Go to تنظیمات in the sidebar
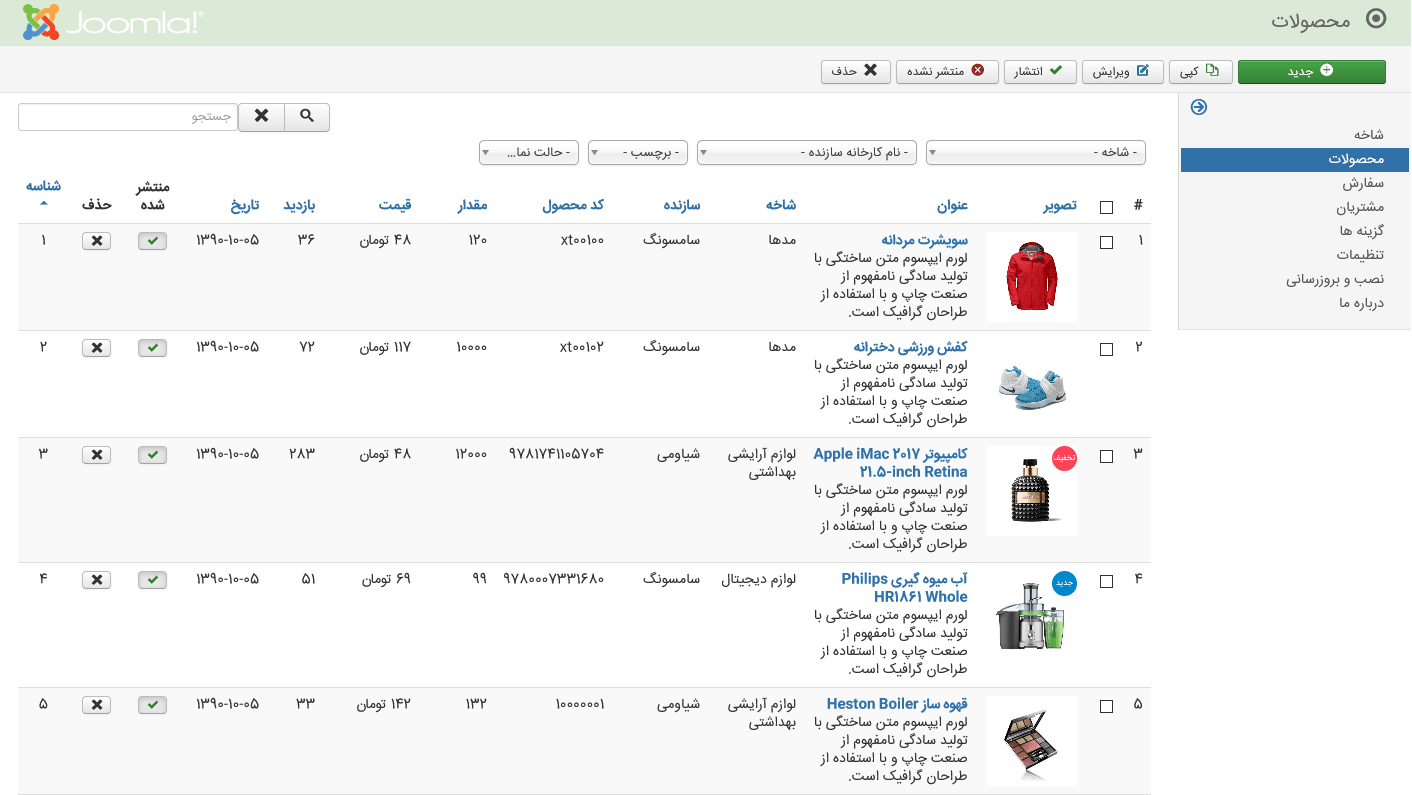This screenshot has height=795, width=1412. (1360, 255)
